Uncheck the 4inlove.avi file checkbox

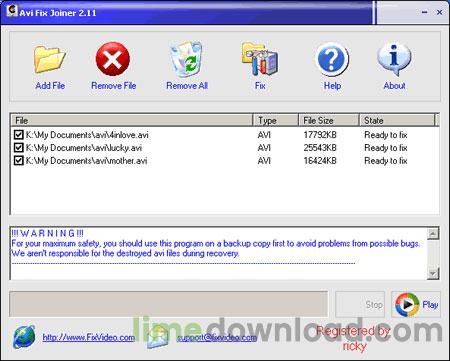pyautogui.click(x=18, y=135)
